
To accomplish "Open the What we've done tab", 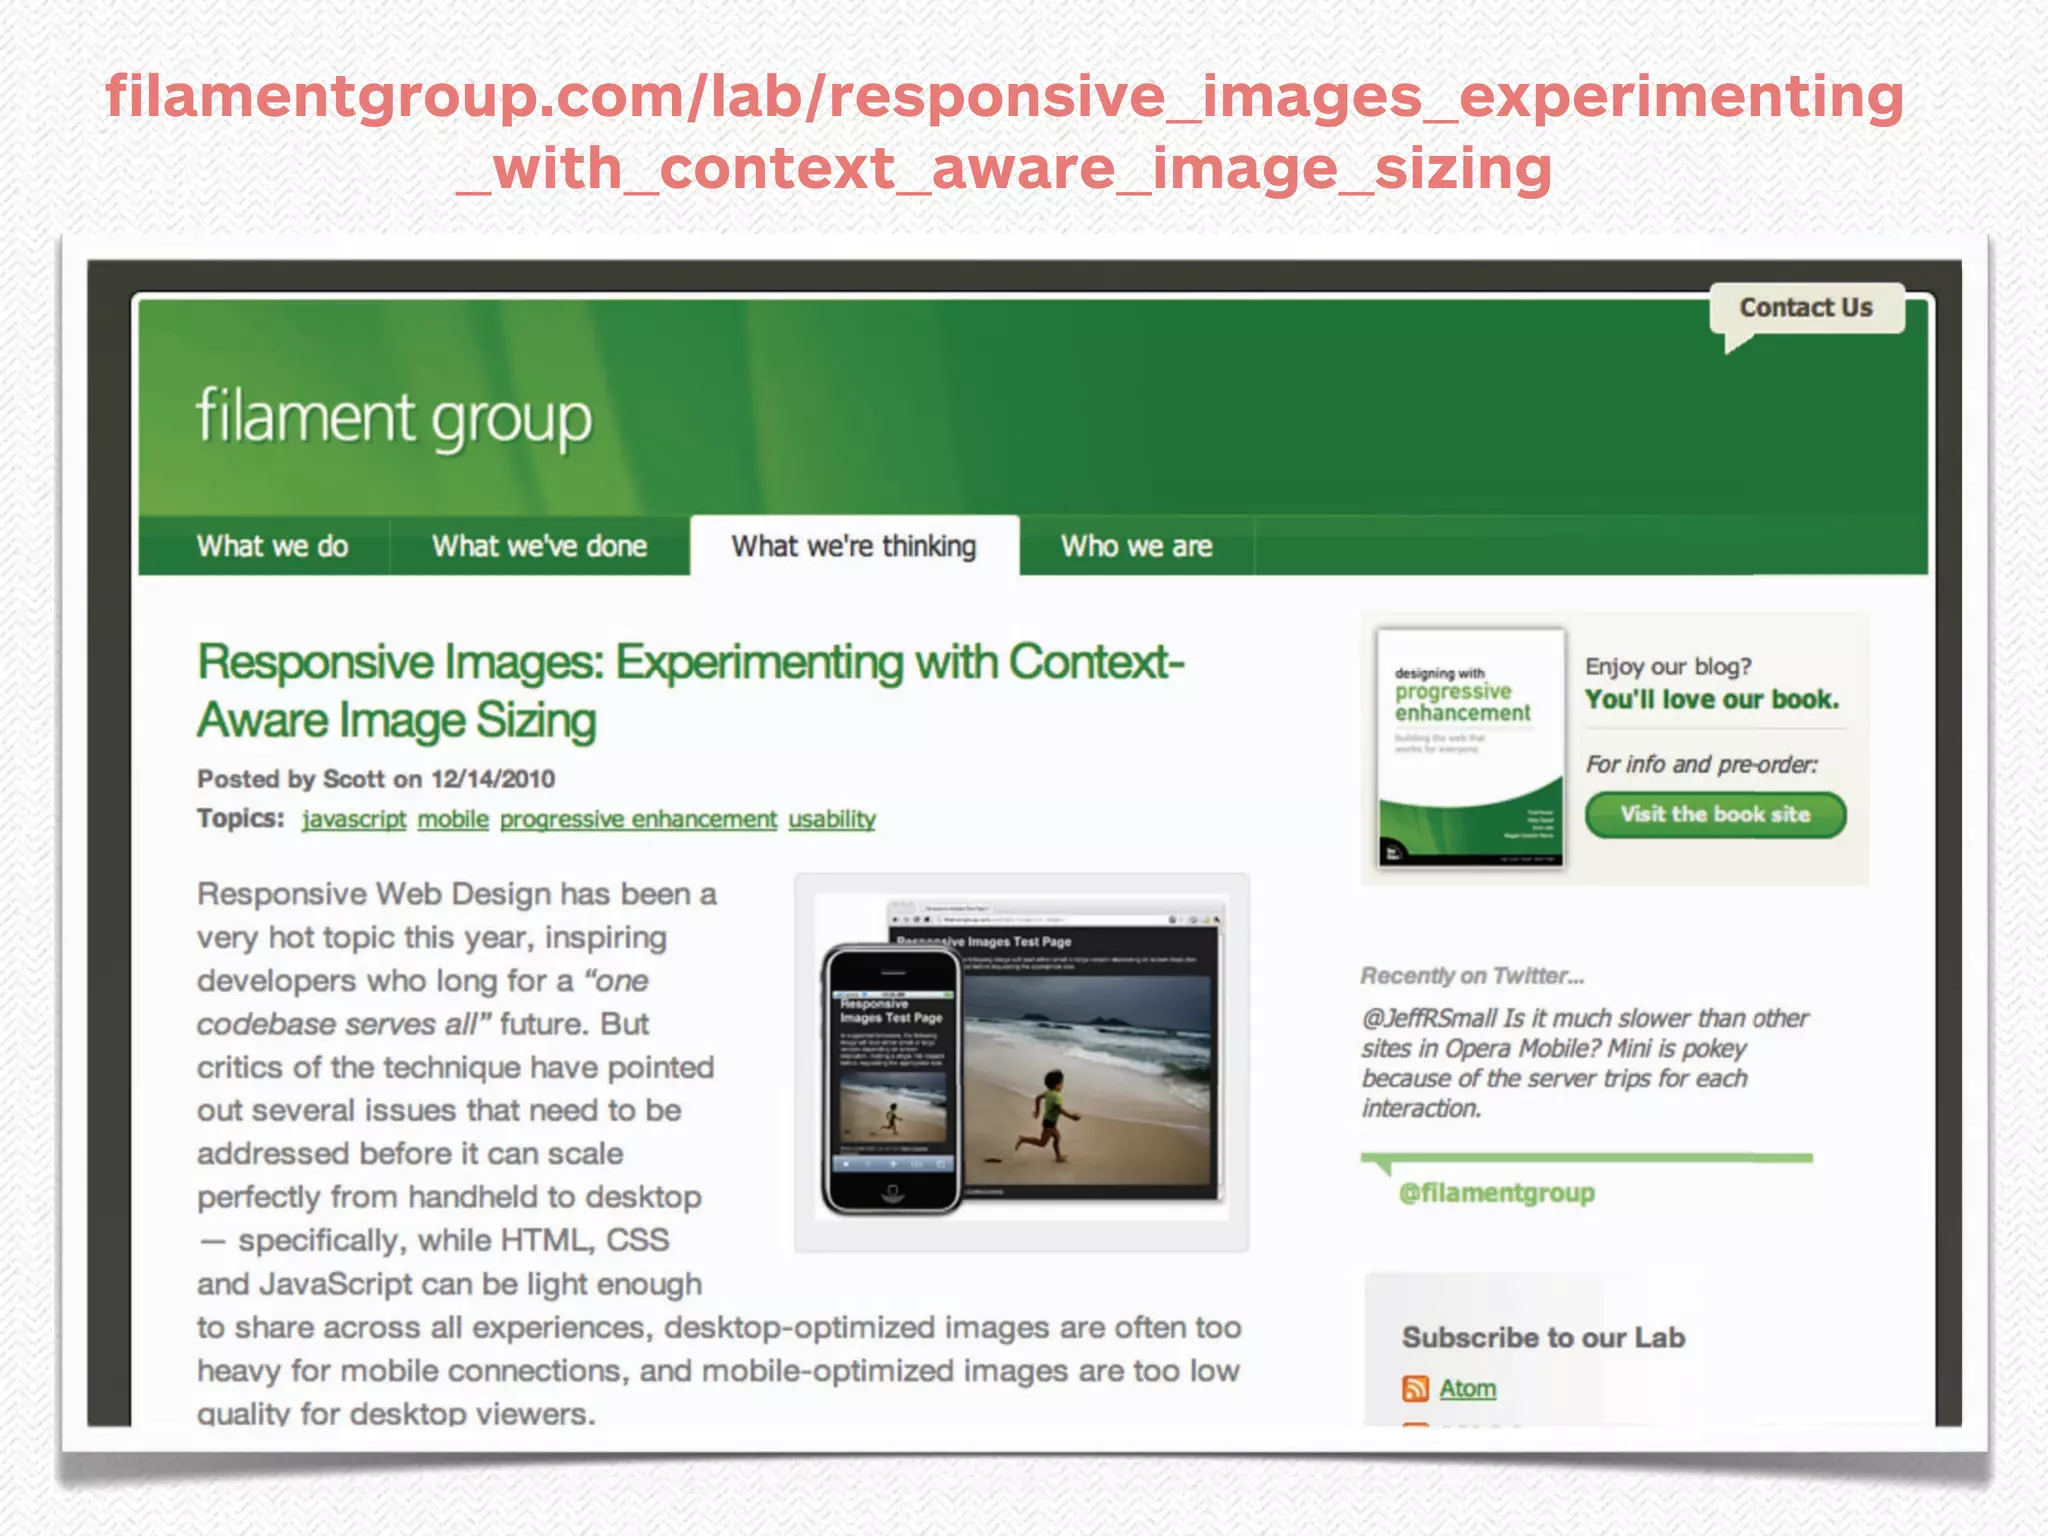I will tap(539, 546).
